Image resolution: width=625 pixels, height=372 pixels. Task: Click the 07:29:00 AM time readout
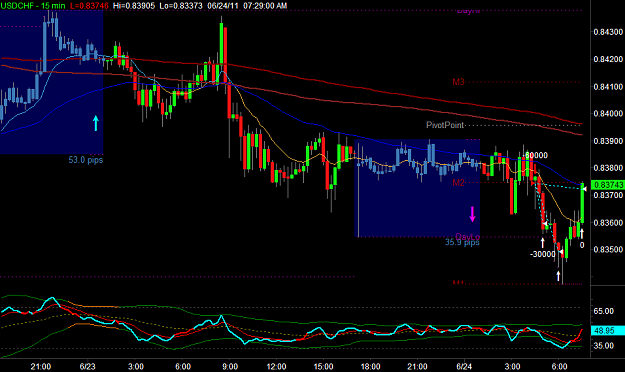[265, 6]
